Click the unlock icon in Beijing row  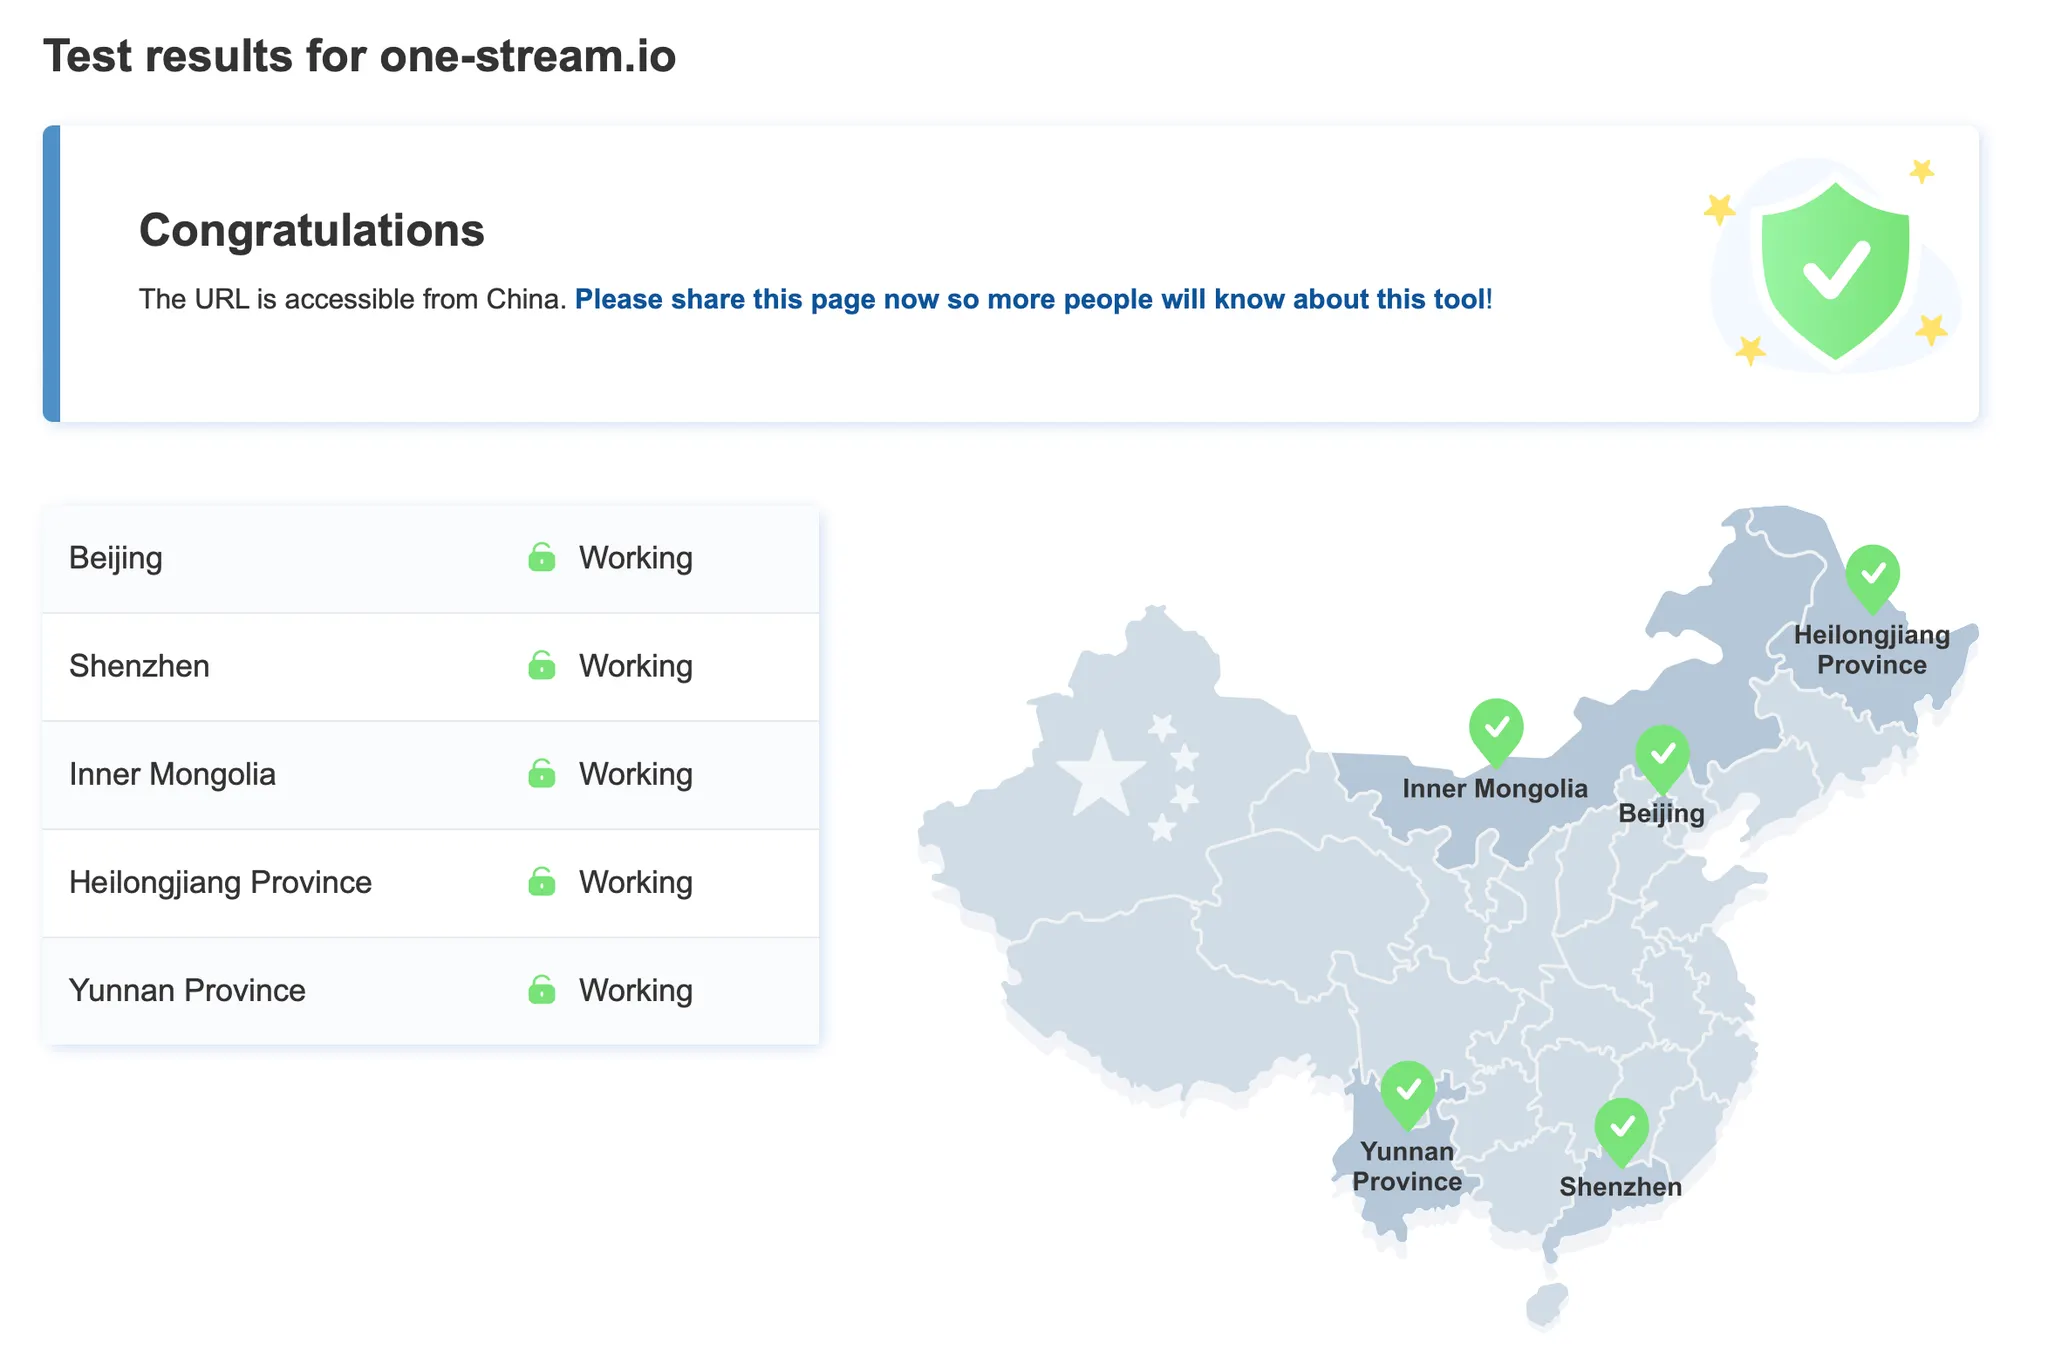(x=541, y=557)
